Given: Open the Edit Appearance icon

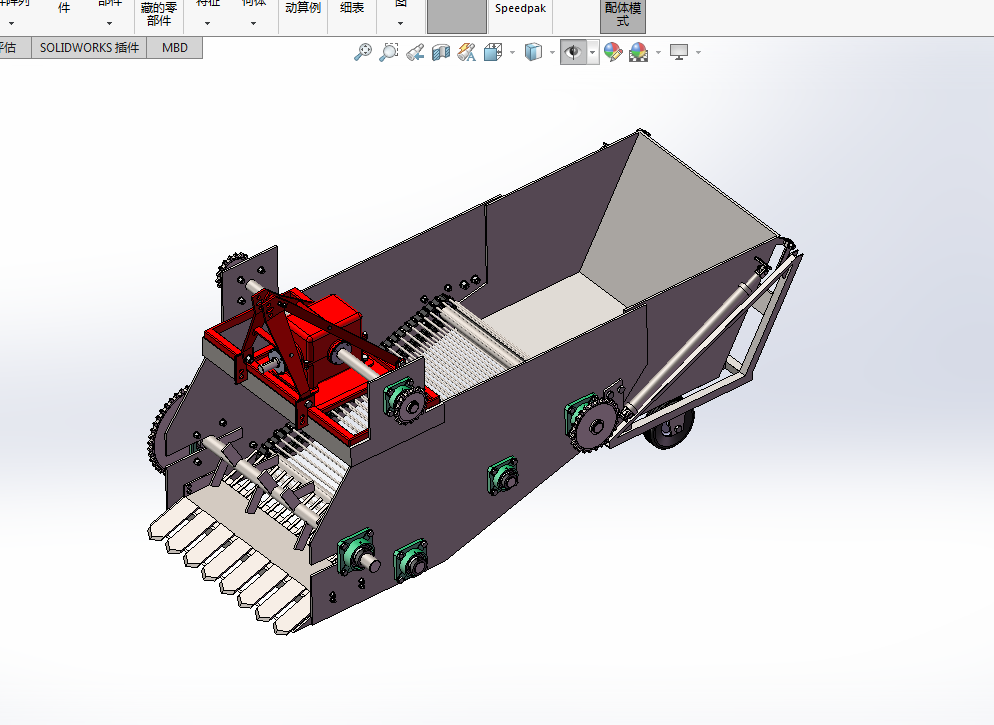Looking at the screenshot, I should pyautogui.click(x=613, y=52).
